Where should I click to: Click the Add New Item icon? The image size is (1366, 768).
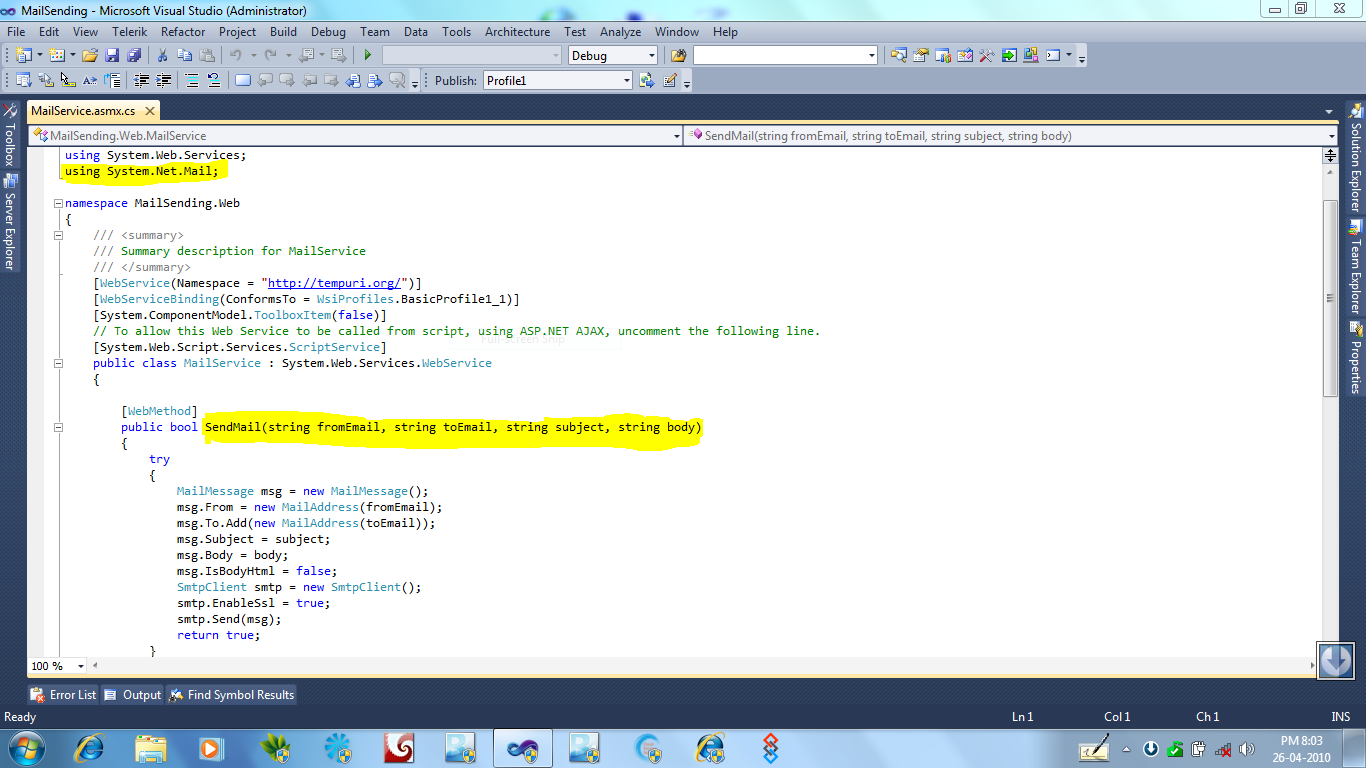[57, 56]
